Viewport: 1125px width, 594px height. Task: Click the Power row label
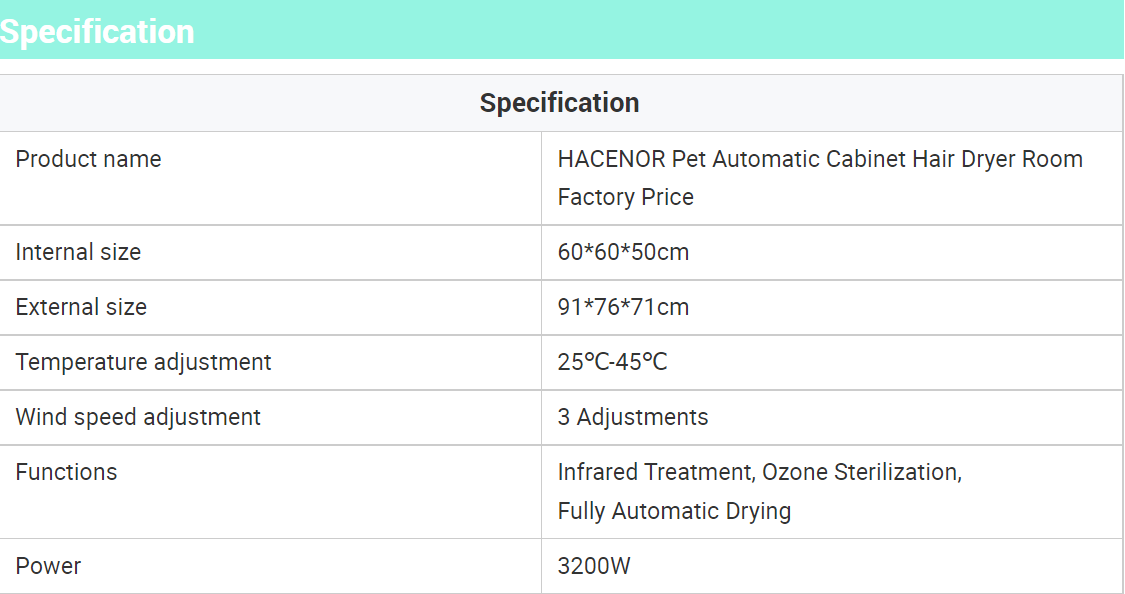(x=49, y=566)
